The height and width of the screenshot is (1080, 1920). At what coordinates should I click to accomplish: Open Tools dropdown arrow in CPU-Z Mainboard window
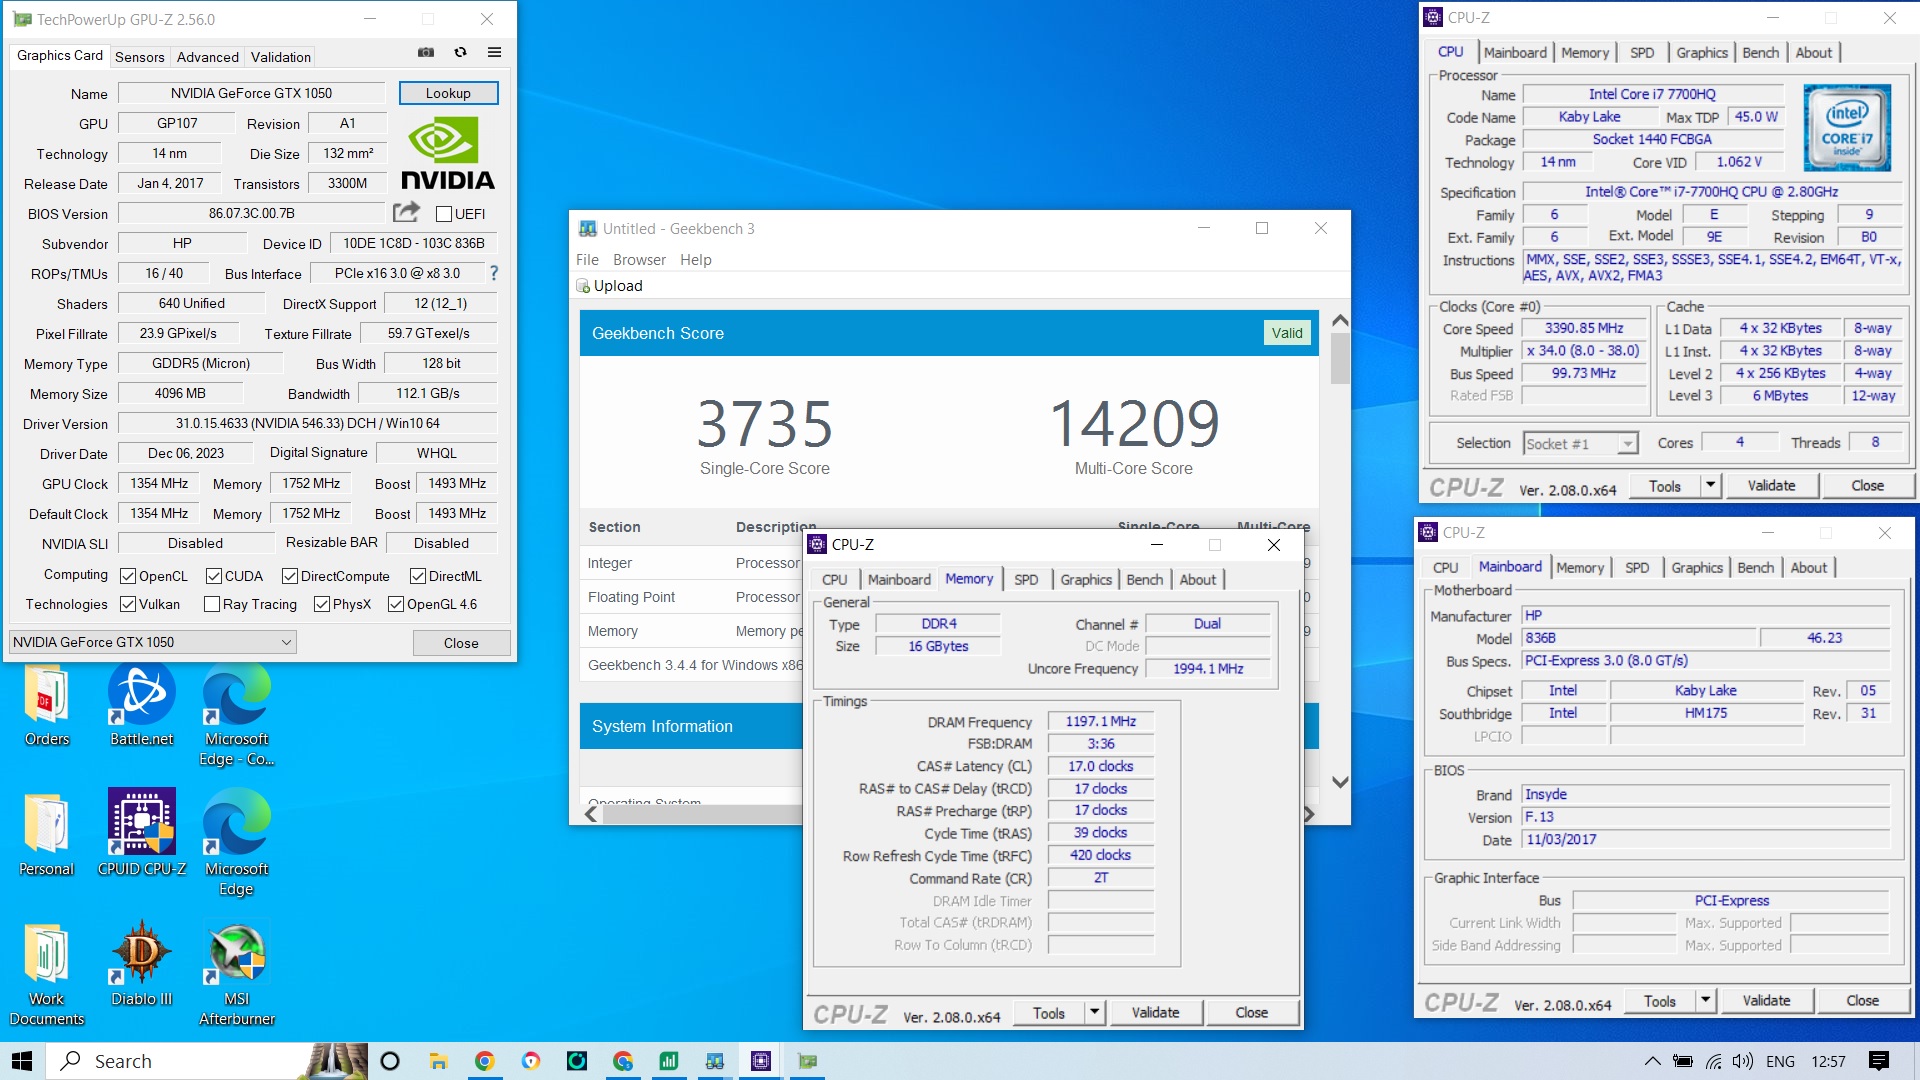pyautogui.click(x=1705, y=1001)
